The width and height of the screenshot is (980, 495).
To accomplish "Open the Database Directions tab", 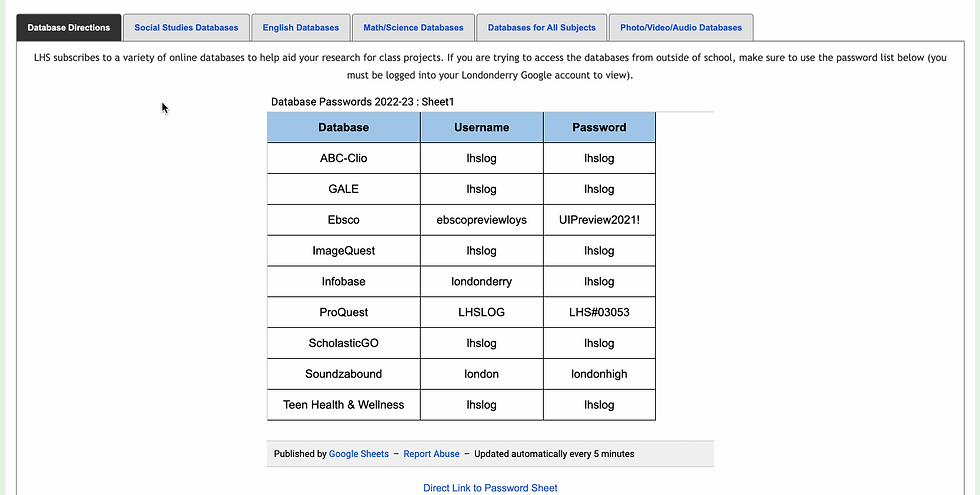I will [x=69, y=28].
